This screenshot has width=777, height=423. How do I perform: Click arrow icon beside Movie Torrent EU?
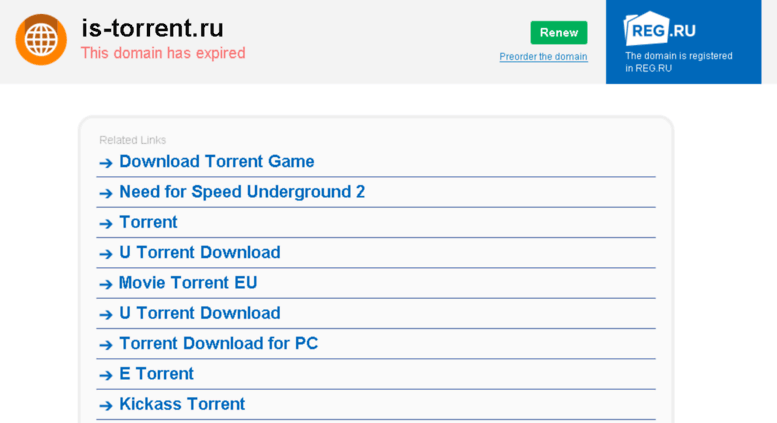click(106, 284)
